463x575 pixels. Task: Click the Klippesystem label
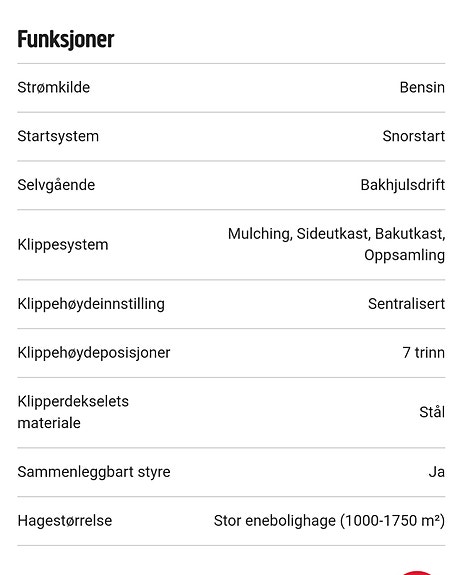tap(63, 245)
